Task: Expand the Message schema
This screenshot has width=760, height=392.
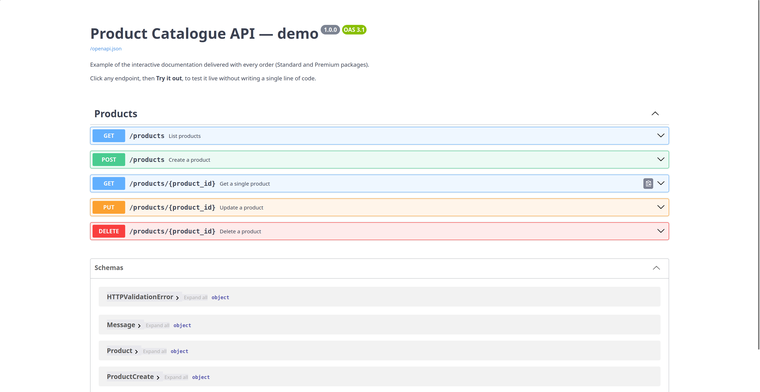Action: pos(124,325)
